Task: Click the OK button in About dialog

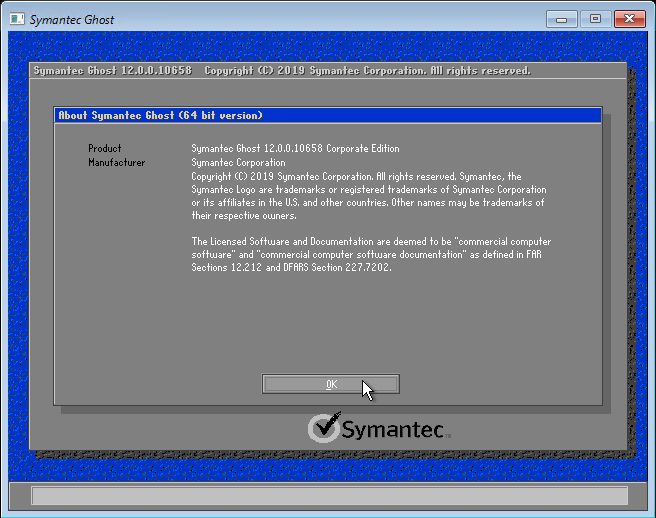Action: pos(331,384)
